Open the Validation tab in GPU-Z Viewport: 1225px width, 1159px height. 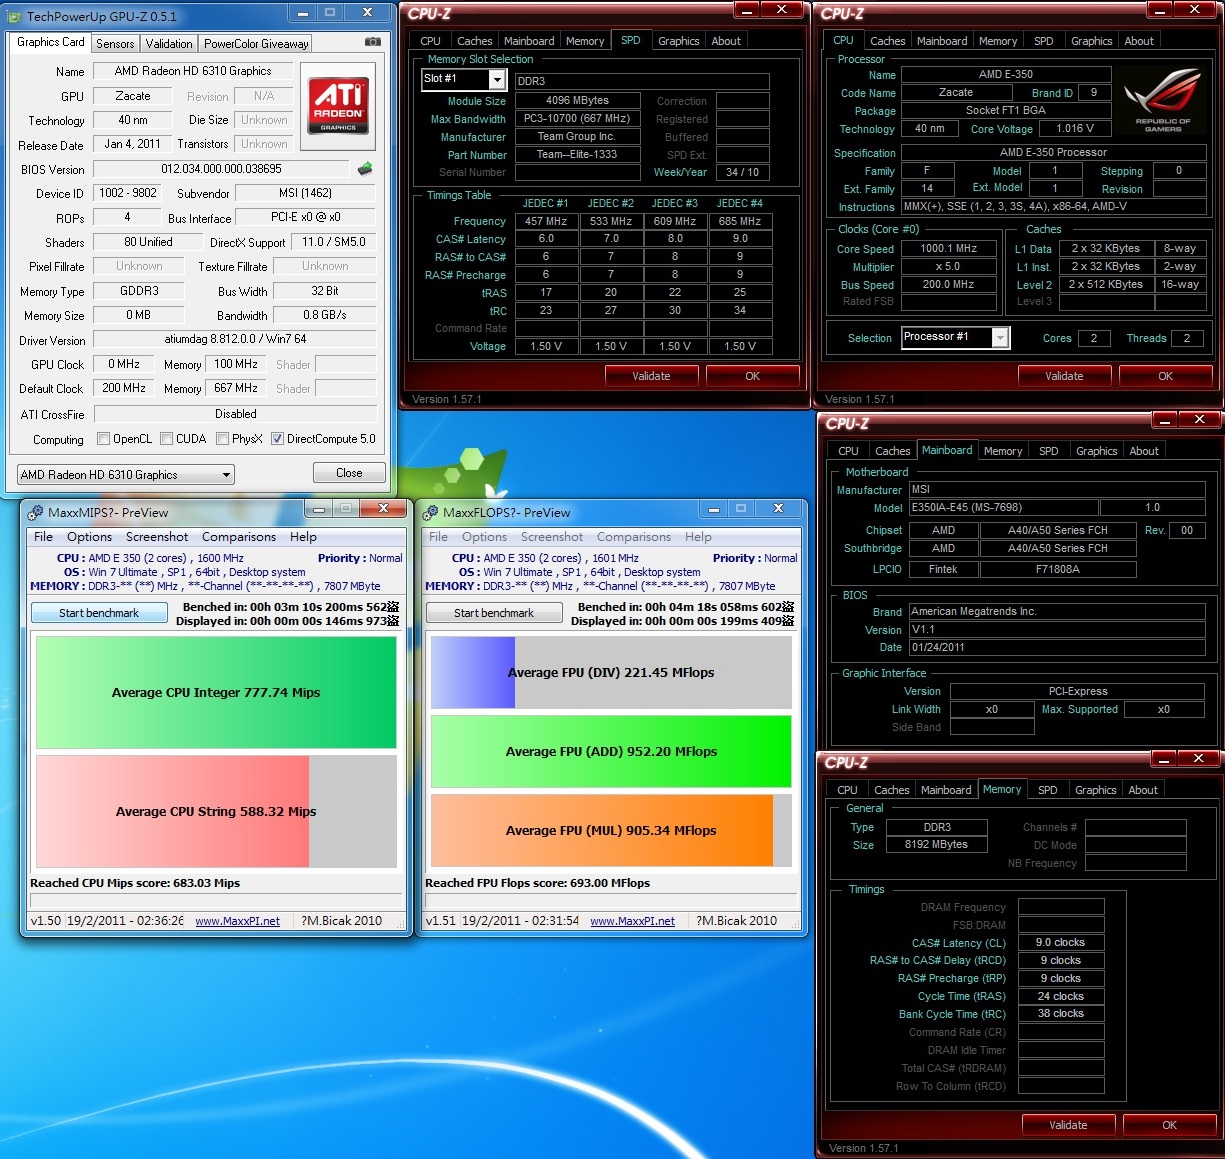(169, 43)
